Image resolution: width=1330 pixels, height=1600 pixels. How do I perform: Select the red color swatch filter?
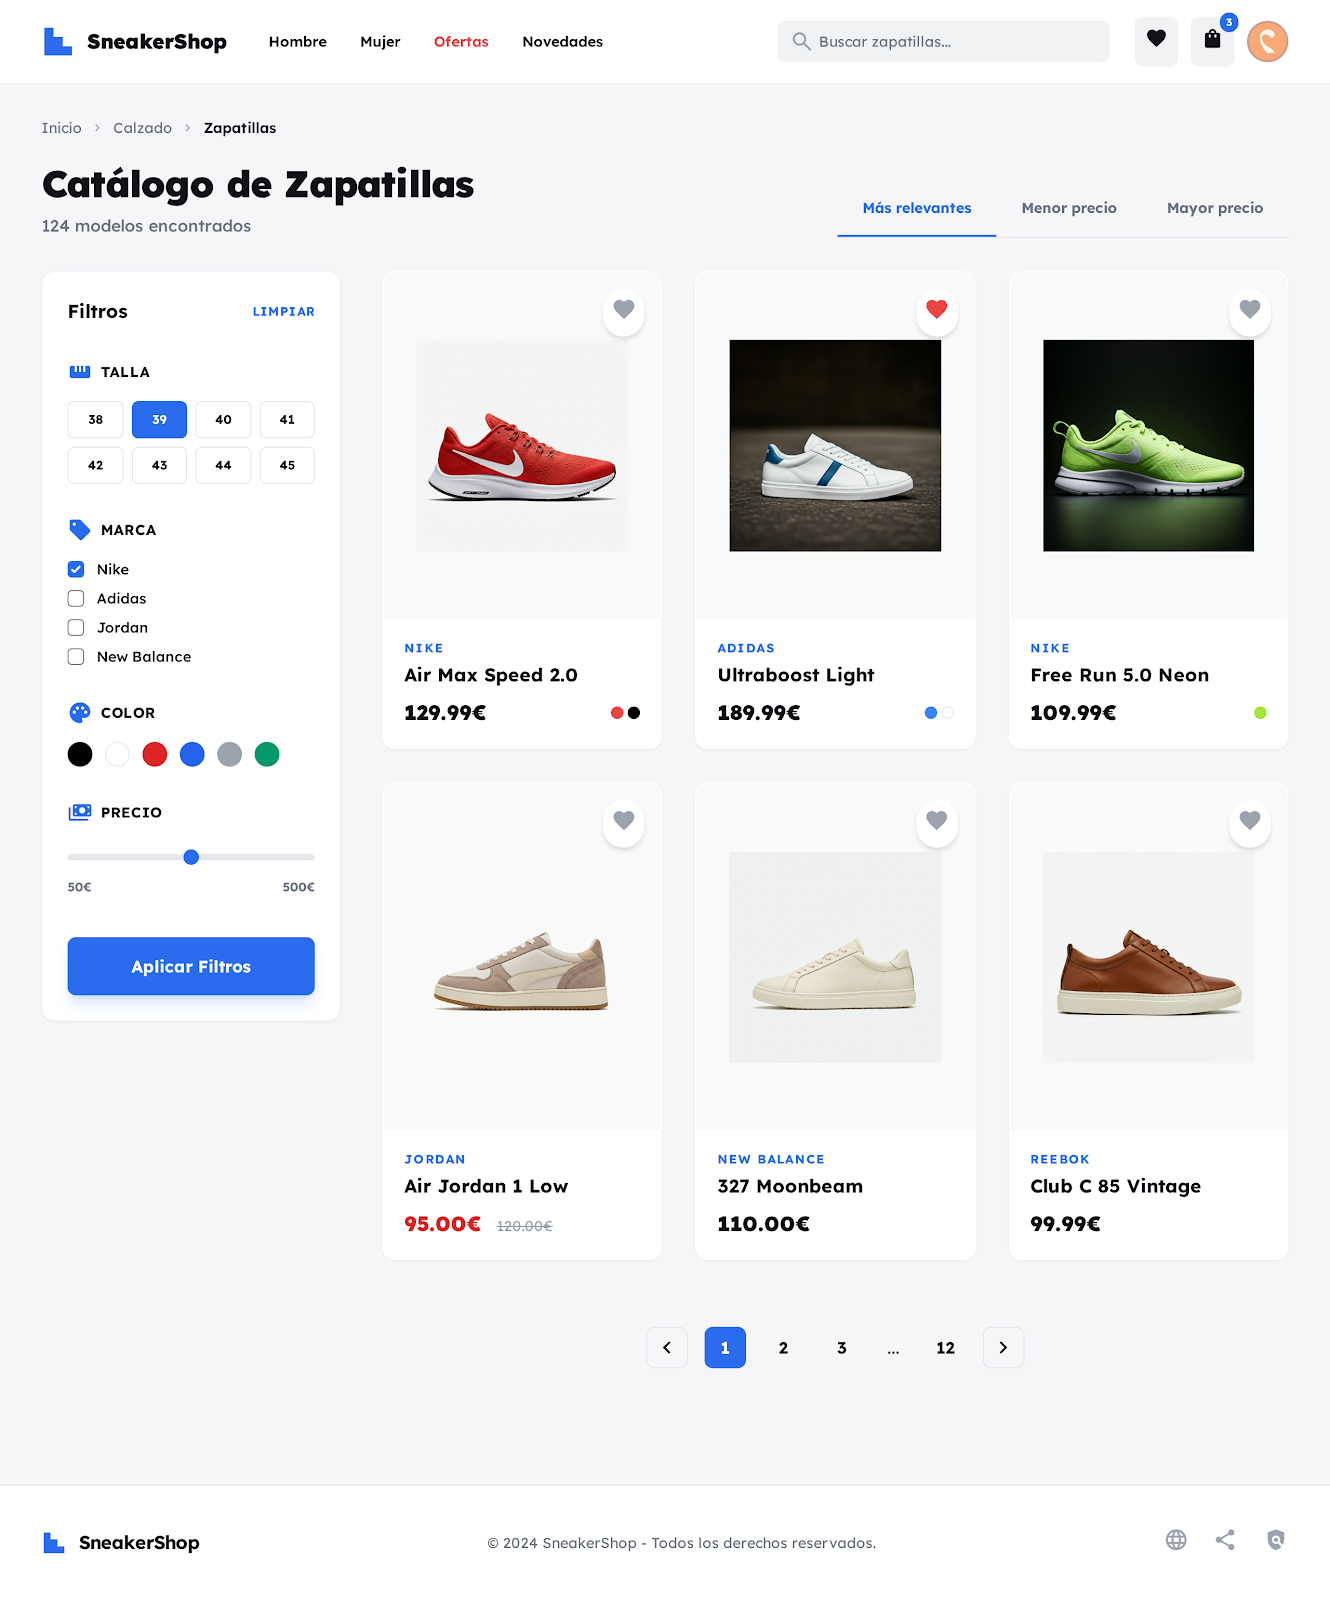[x=155, y=754]
